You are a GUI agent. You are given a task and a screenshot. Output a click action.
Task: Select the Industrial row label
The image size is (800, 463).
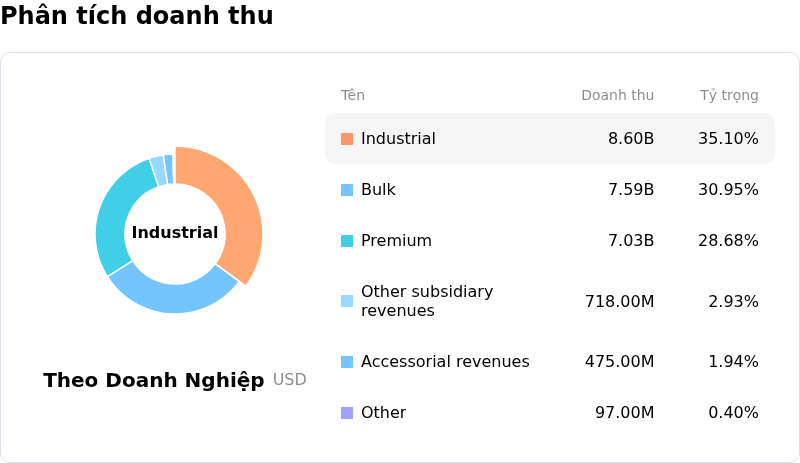pos(398,138)
